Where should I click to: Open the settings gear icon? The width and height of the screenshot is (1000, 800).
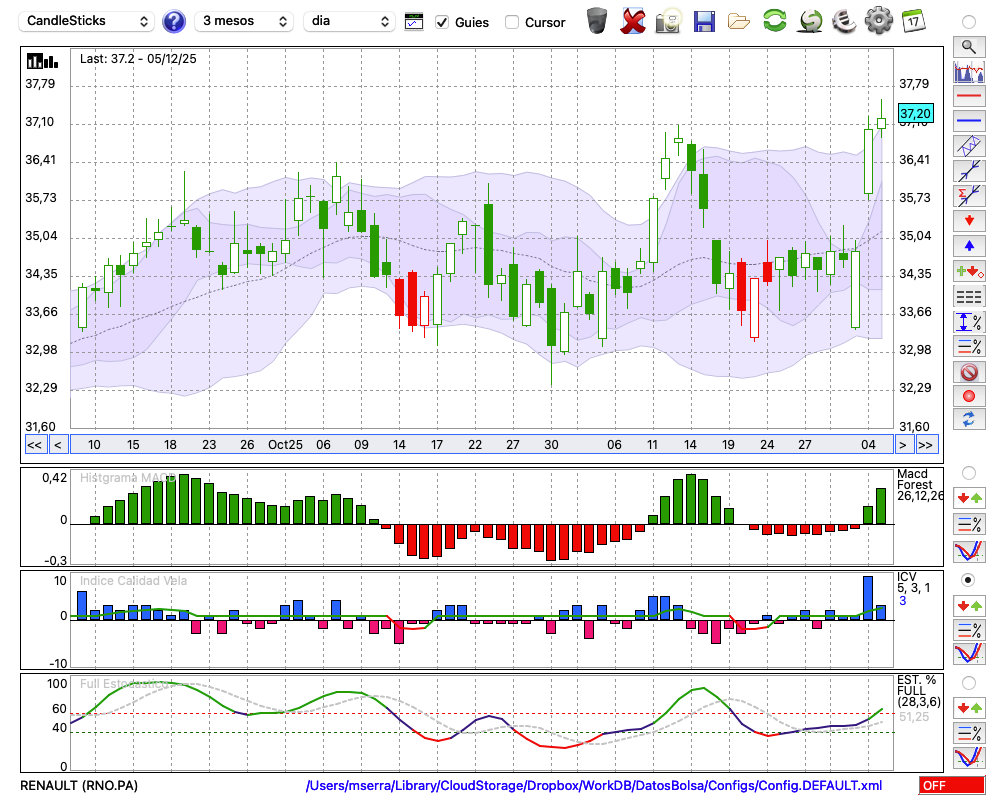[x=878, y=20]
